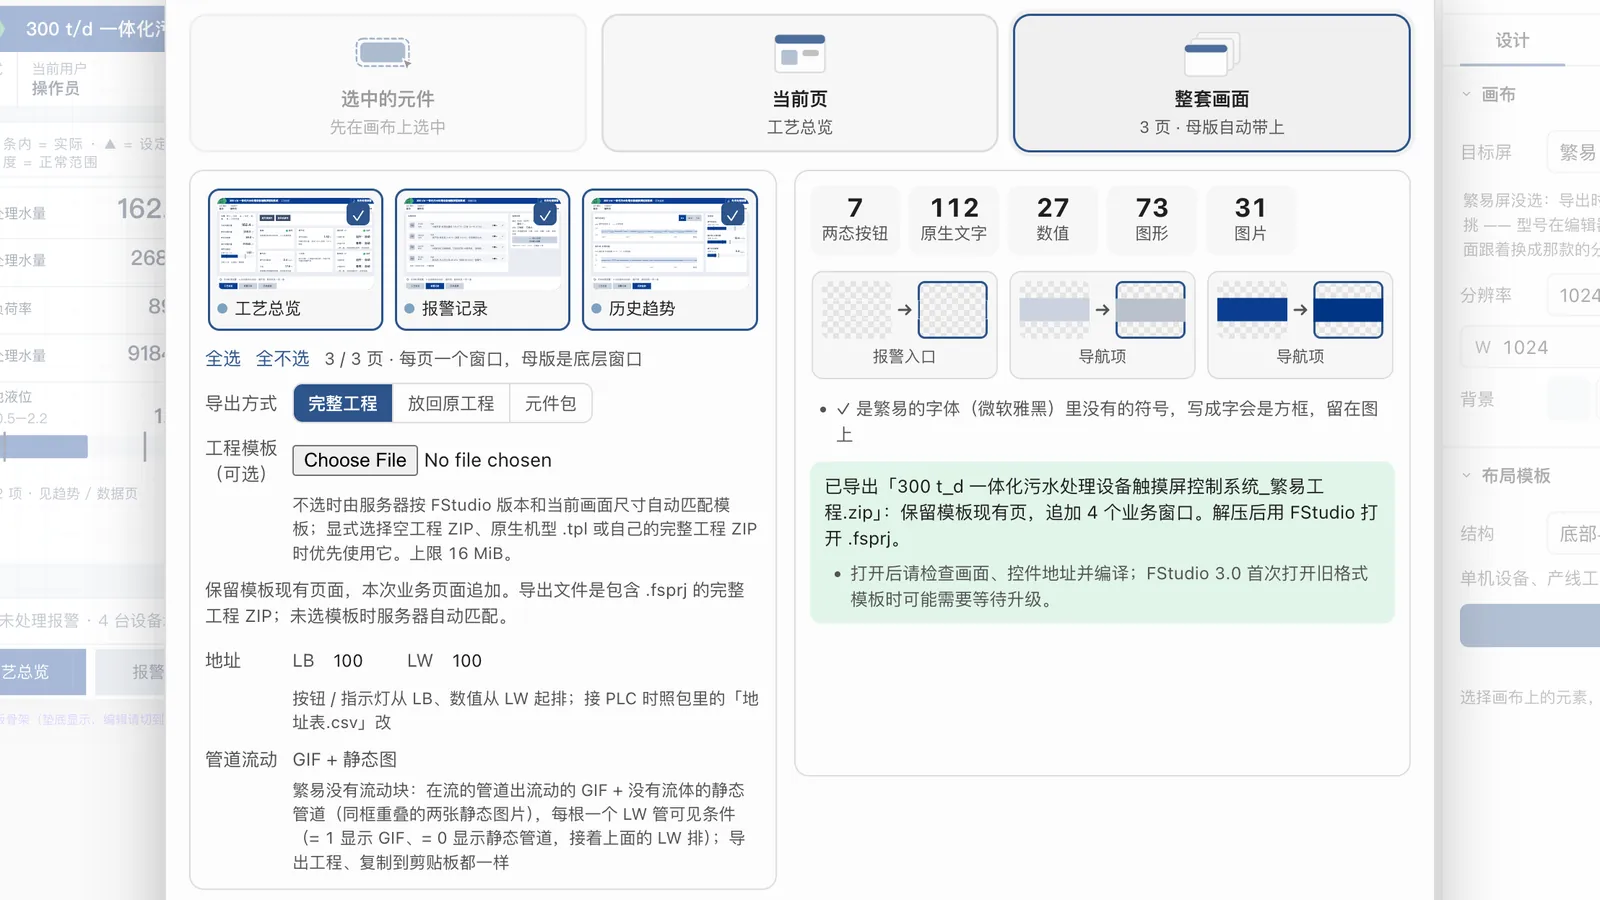Click the grey 导航项 conversion preview card
Screen dimensions: 1600x900
[1102, 325]
